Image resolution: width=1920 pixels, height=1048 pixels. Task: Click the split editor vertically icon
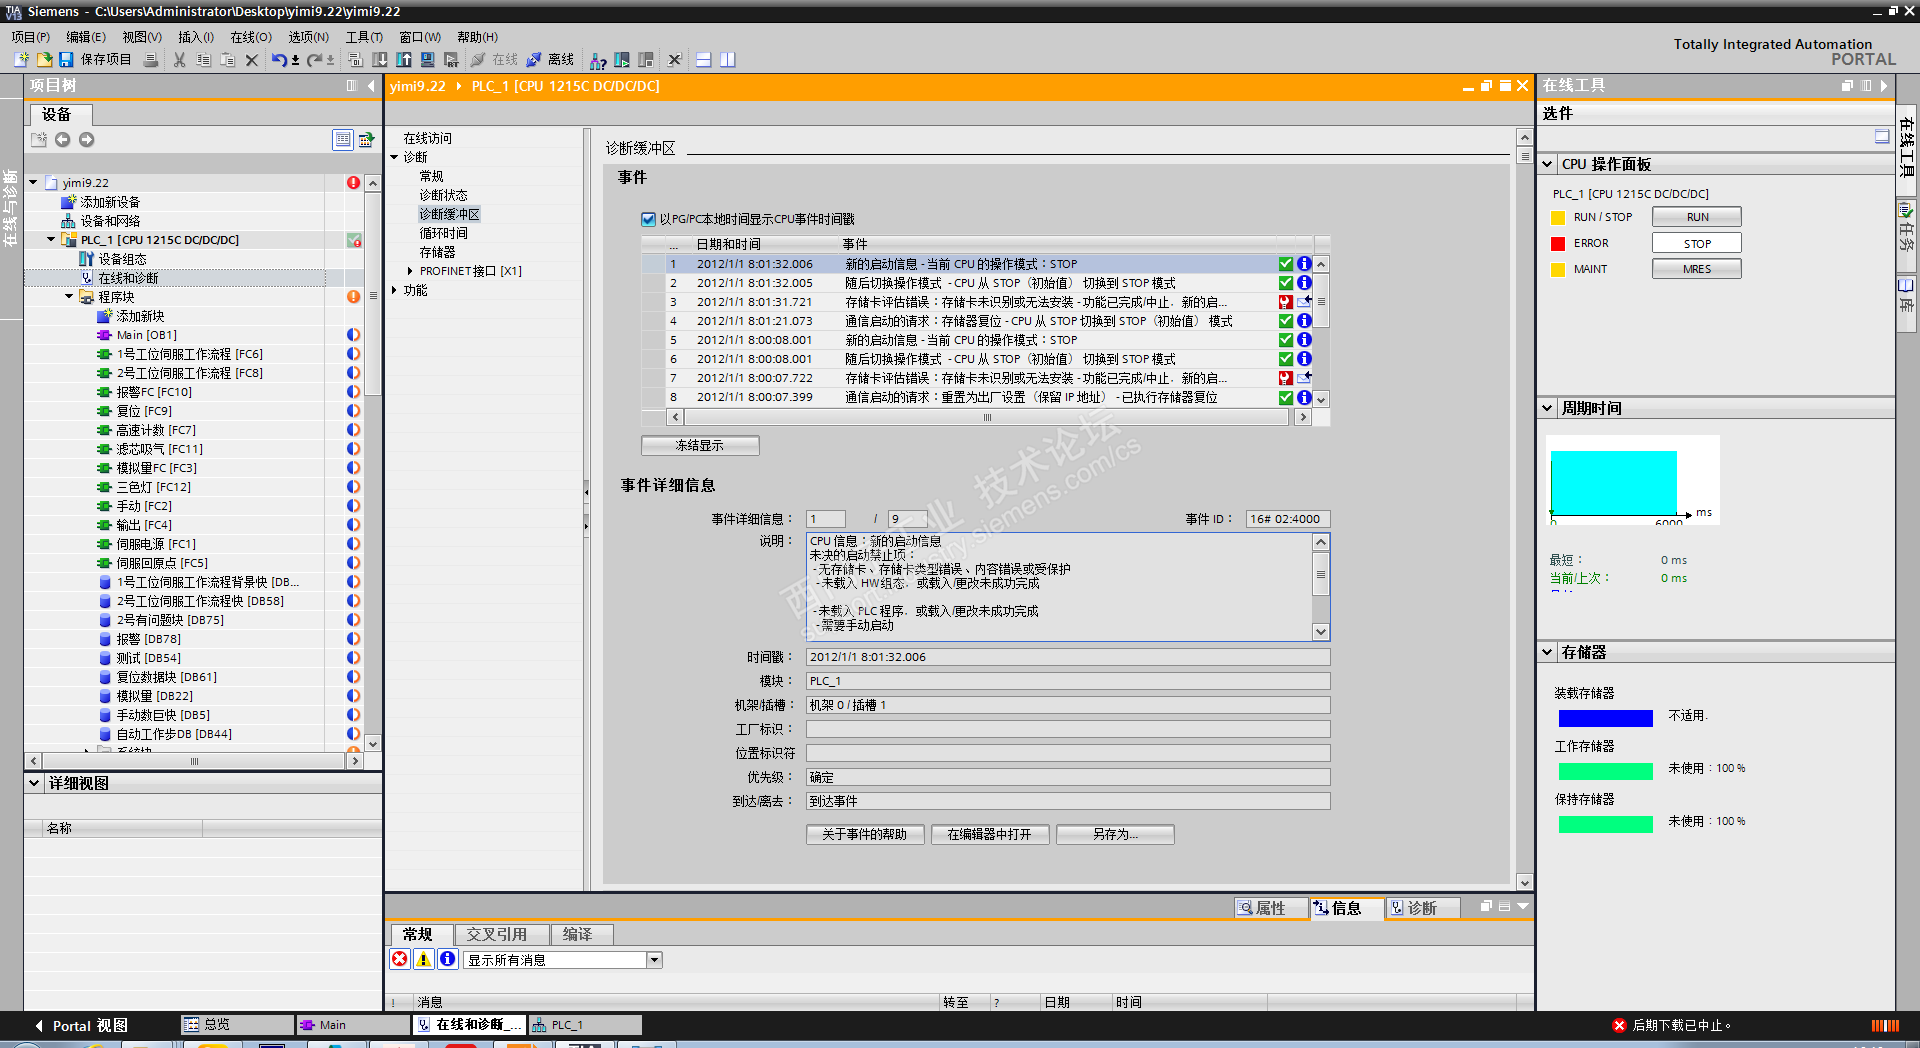point(728,60)
